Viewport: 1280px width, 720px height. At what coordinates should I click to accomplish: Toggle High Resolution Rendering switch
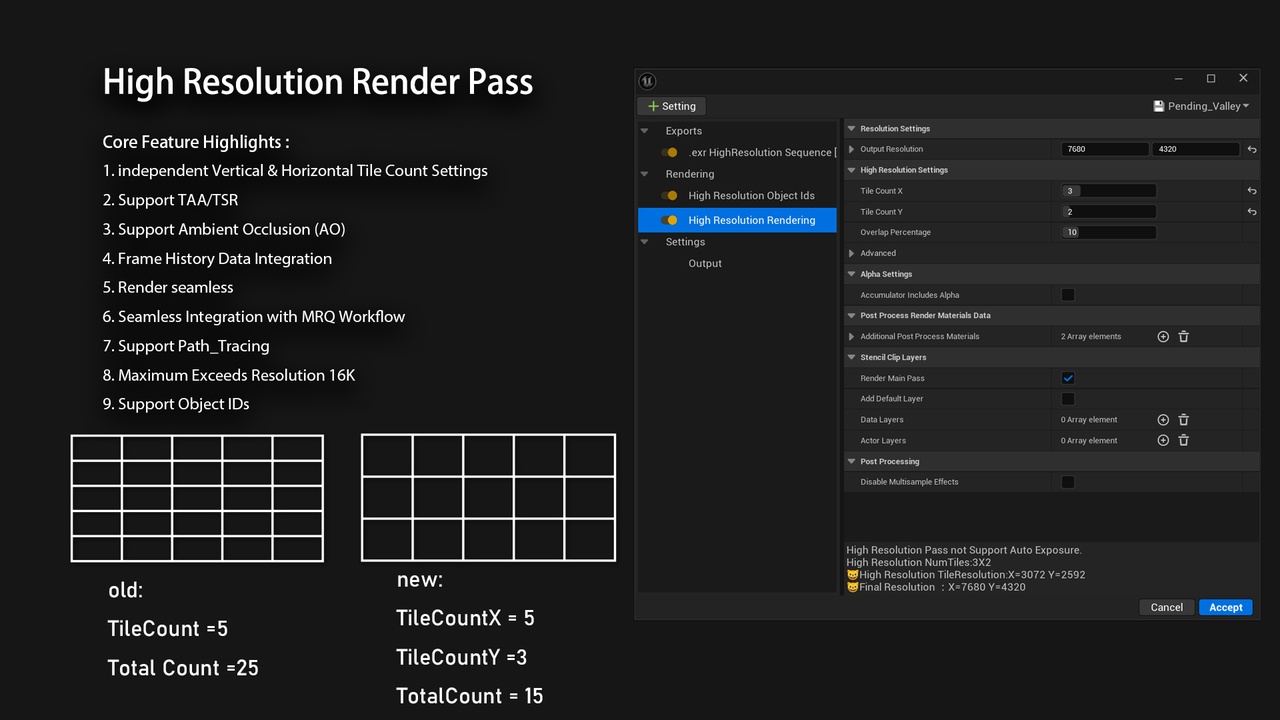670,220
